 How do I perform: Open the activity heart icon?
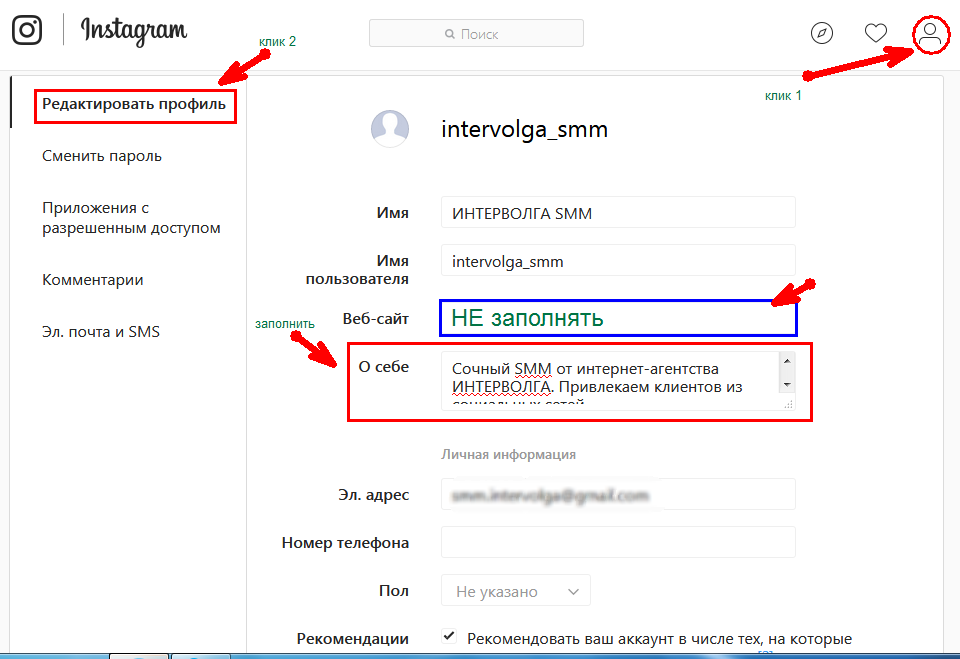(x=876, y=33)
